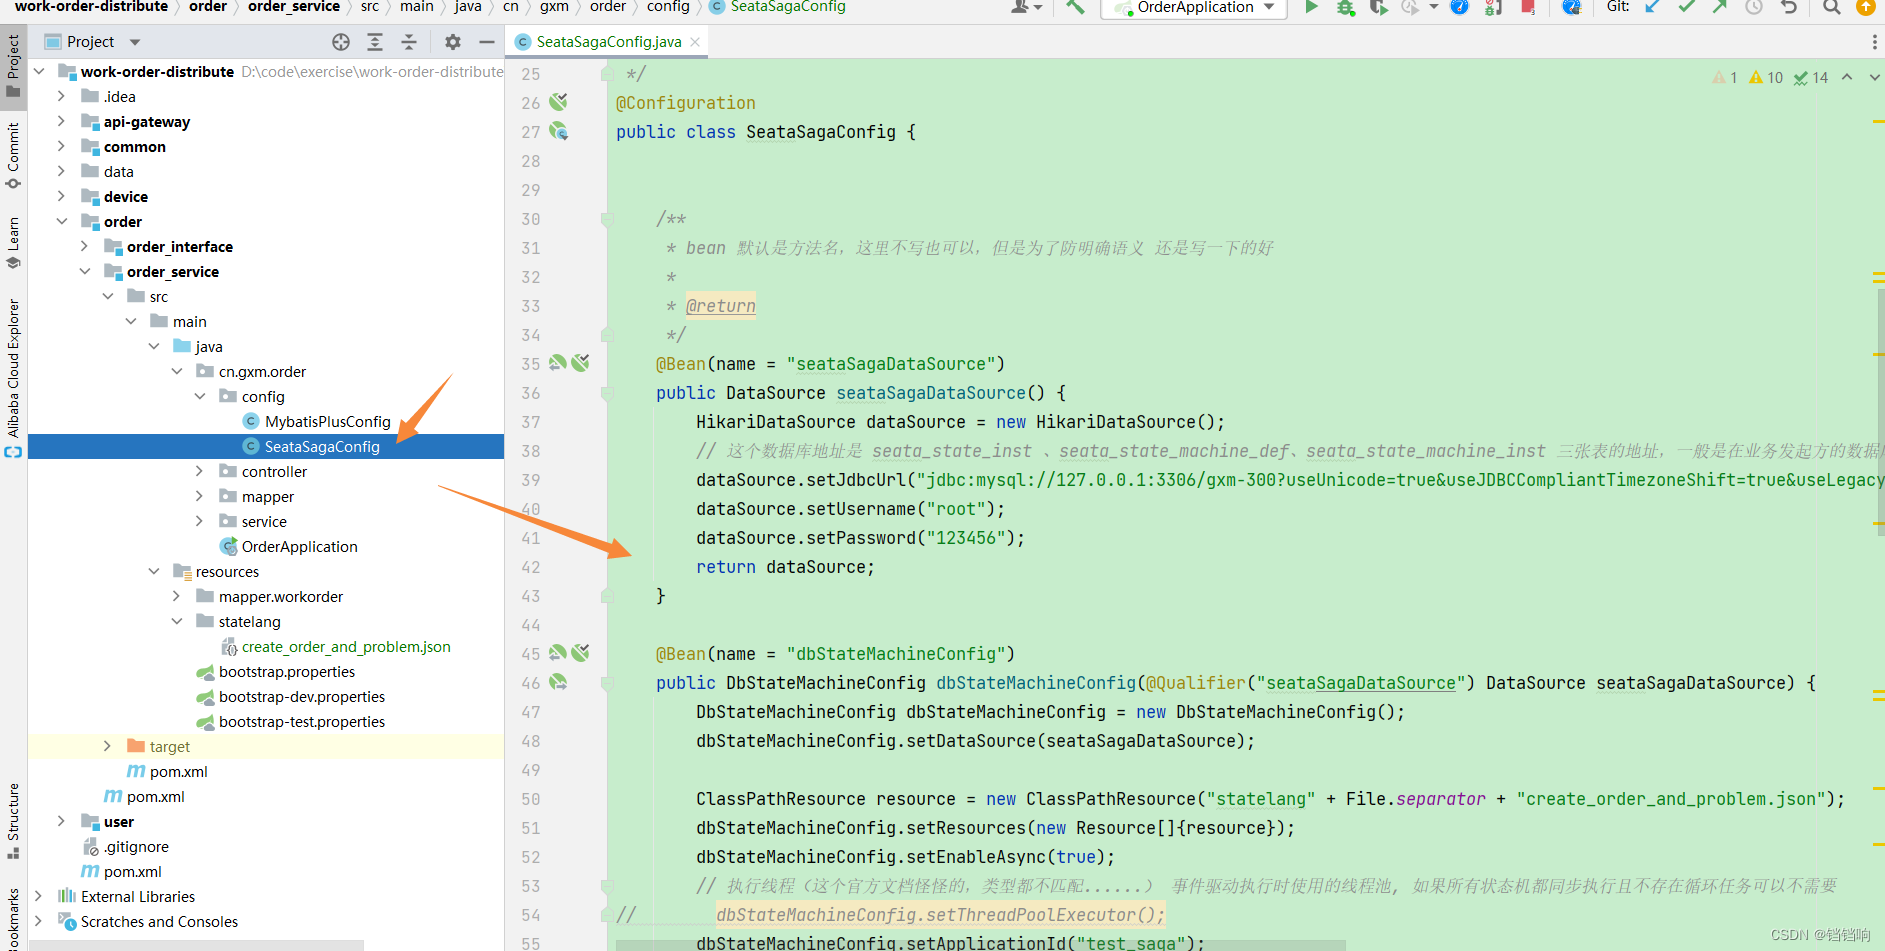Expand the target folder
Image resolution: width=1885 pixels, height=951 pixels.
(107, 746)
